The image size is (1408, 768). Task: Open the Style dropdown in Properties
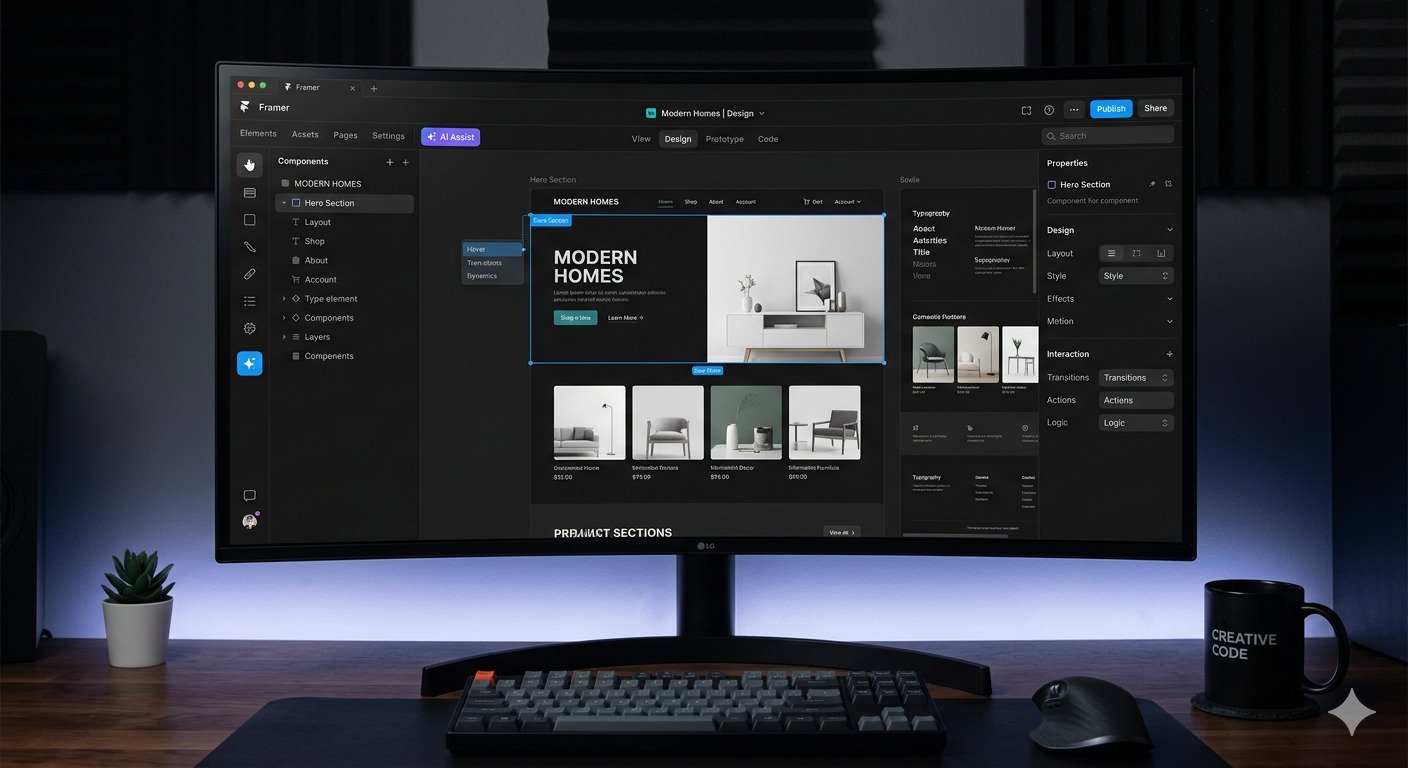tap(1136, 276)
